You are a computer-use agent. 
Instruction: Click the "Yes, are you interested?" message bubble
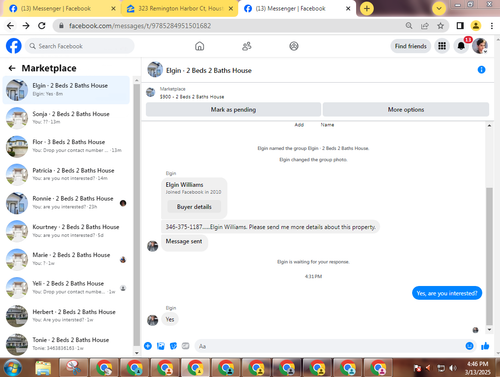tap(447, 293)
